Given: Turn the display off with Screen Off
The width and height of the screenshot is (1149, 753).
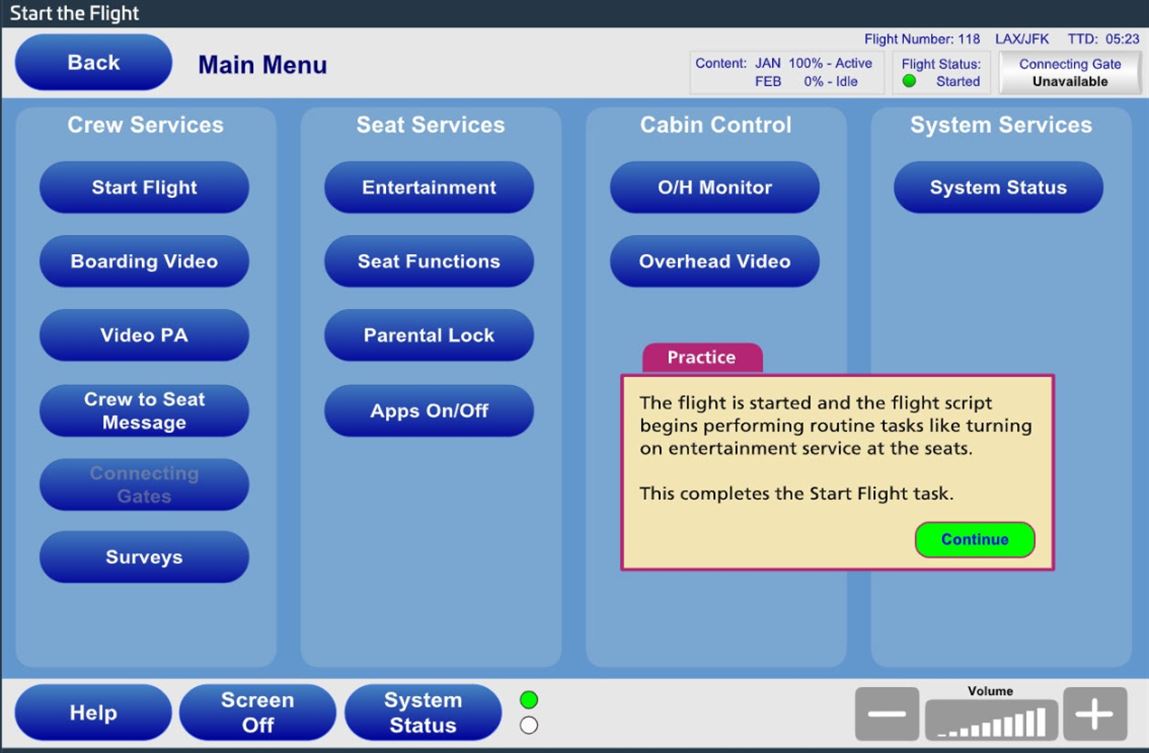Looking at the screenshot, I should point(257,713).
